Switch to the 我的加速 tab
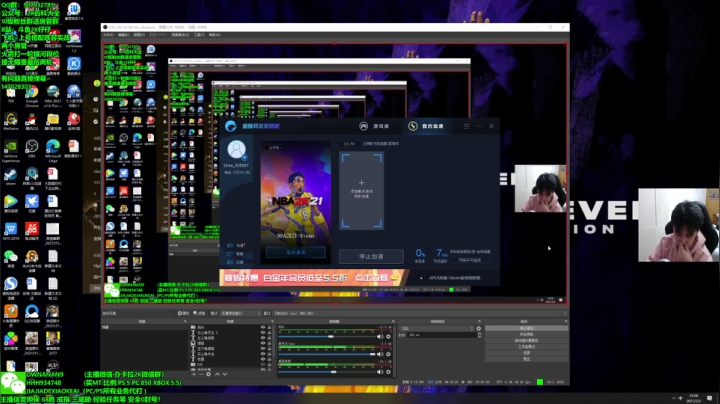The image size is (720, 404). [x=426, y=126]
